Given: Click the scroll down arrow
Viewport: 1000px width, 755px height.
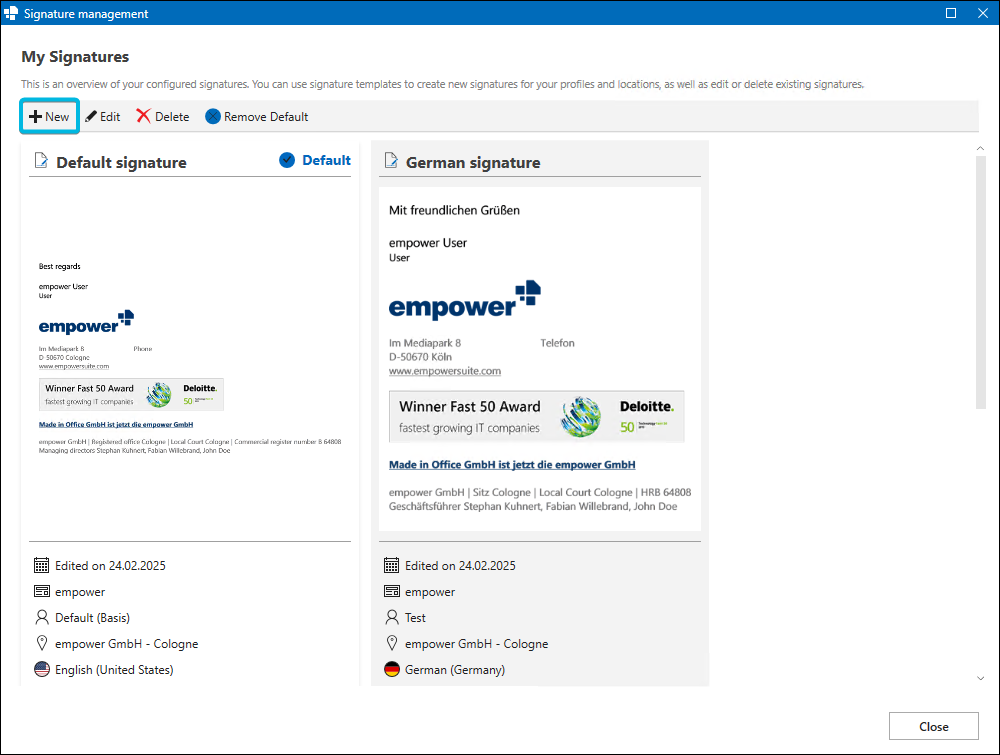Looking at the screenshot, I should tap(980, 678).
